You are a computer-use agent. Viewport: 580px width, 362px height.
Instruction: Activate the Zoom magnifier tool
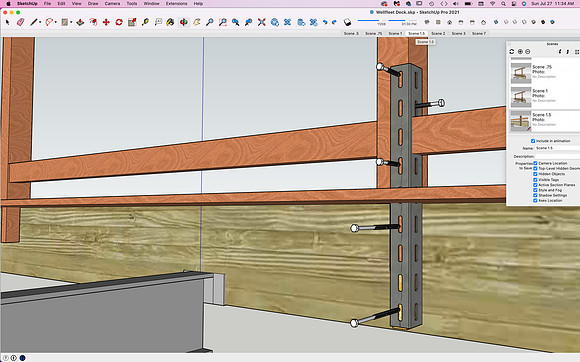[209, 23]
